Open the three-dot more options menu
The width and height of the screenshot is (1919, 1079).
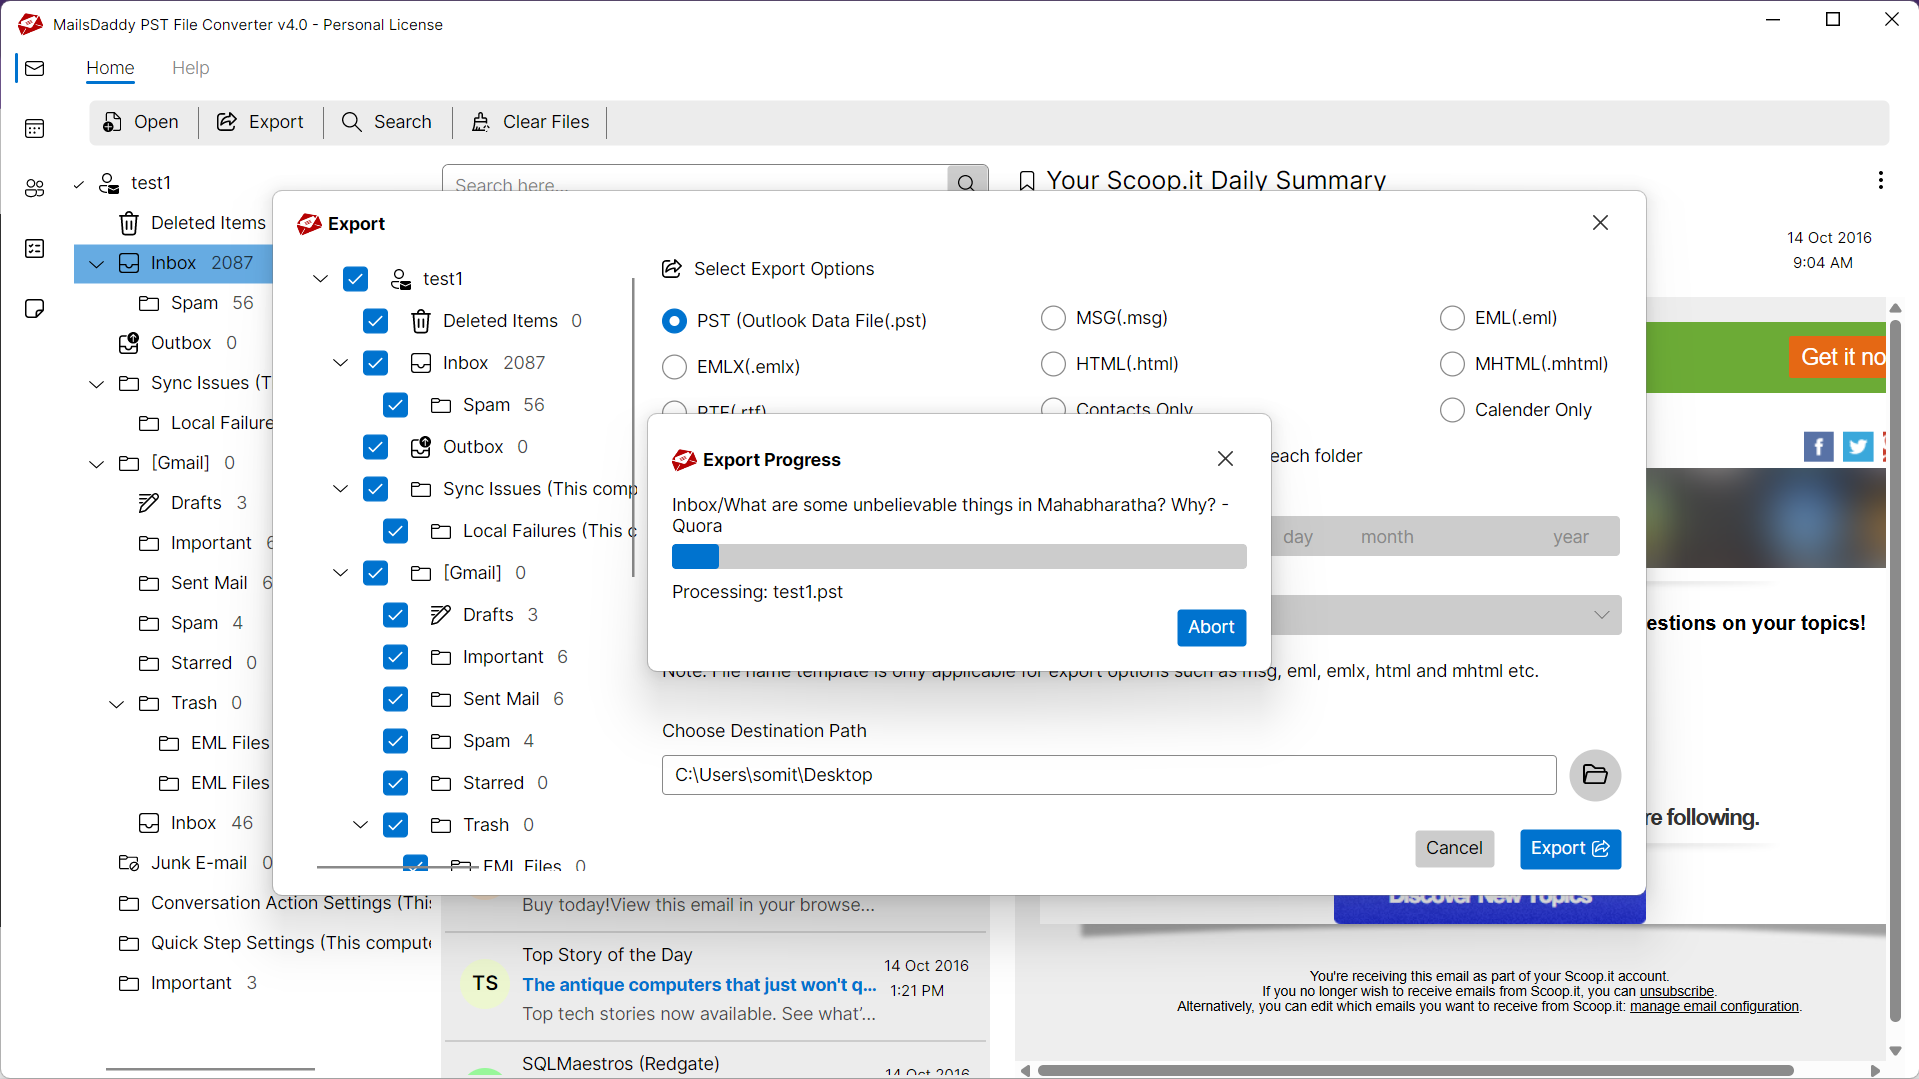pyautogui.click(x=1881, y=180)
